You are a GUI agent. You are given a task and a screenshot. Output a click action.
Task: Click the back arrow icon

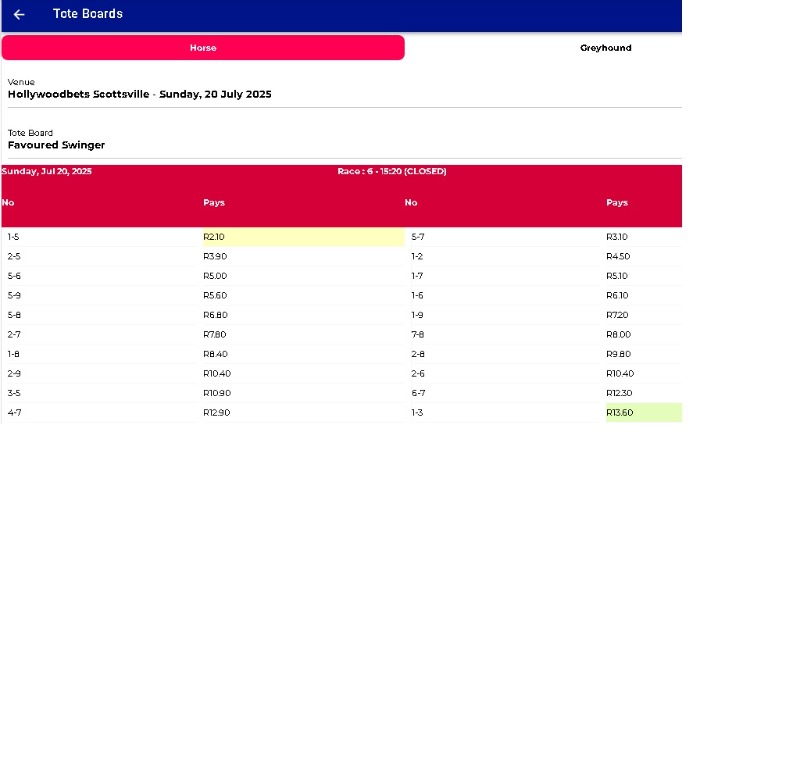click(19, 14)
